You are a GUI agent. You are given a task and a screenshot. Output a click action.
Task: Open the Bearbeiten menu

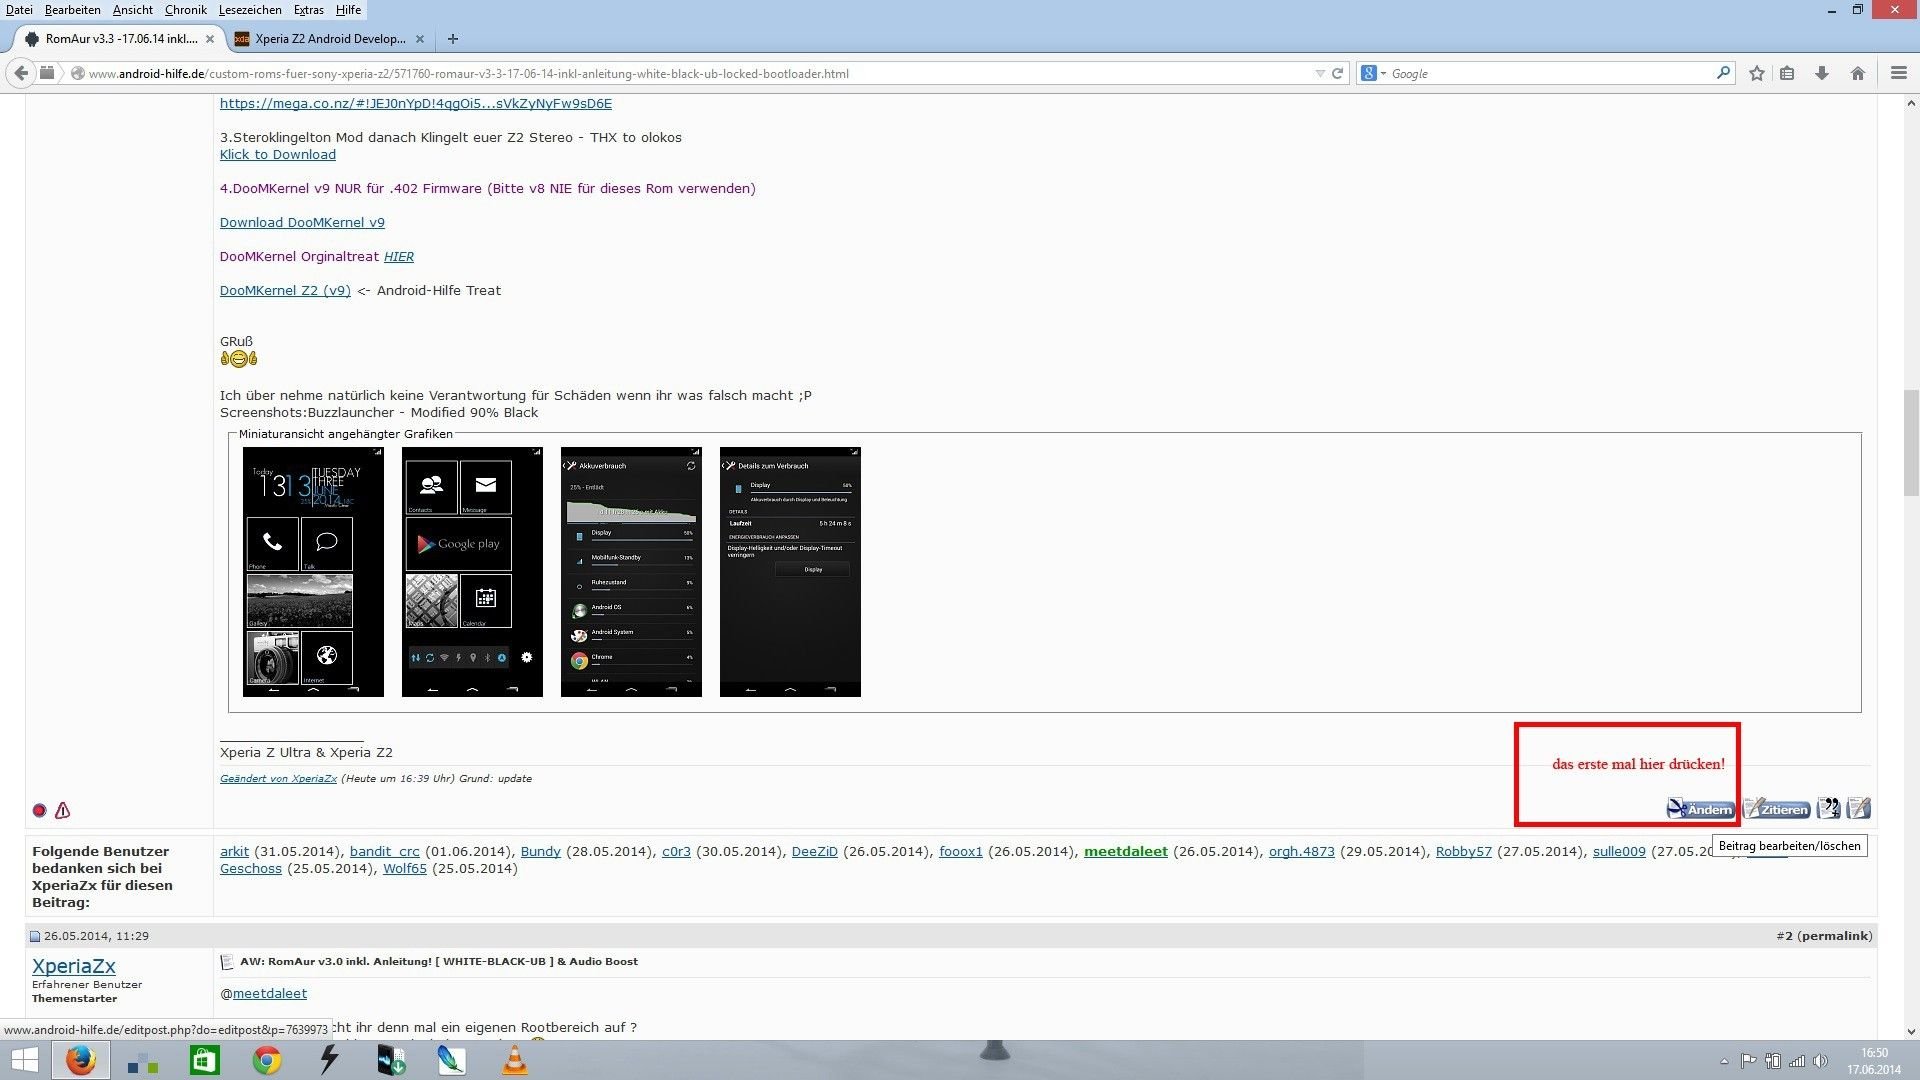point(72,10)
